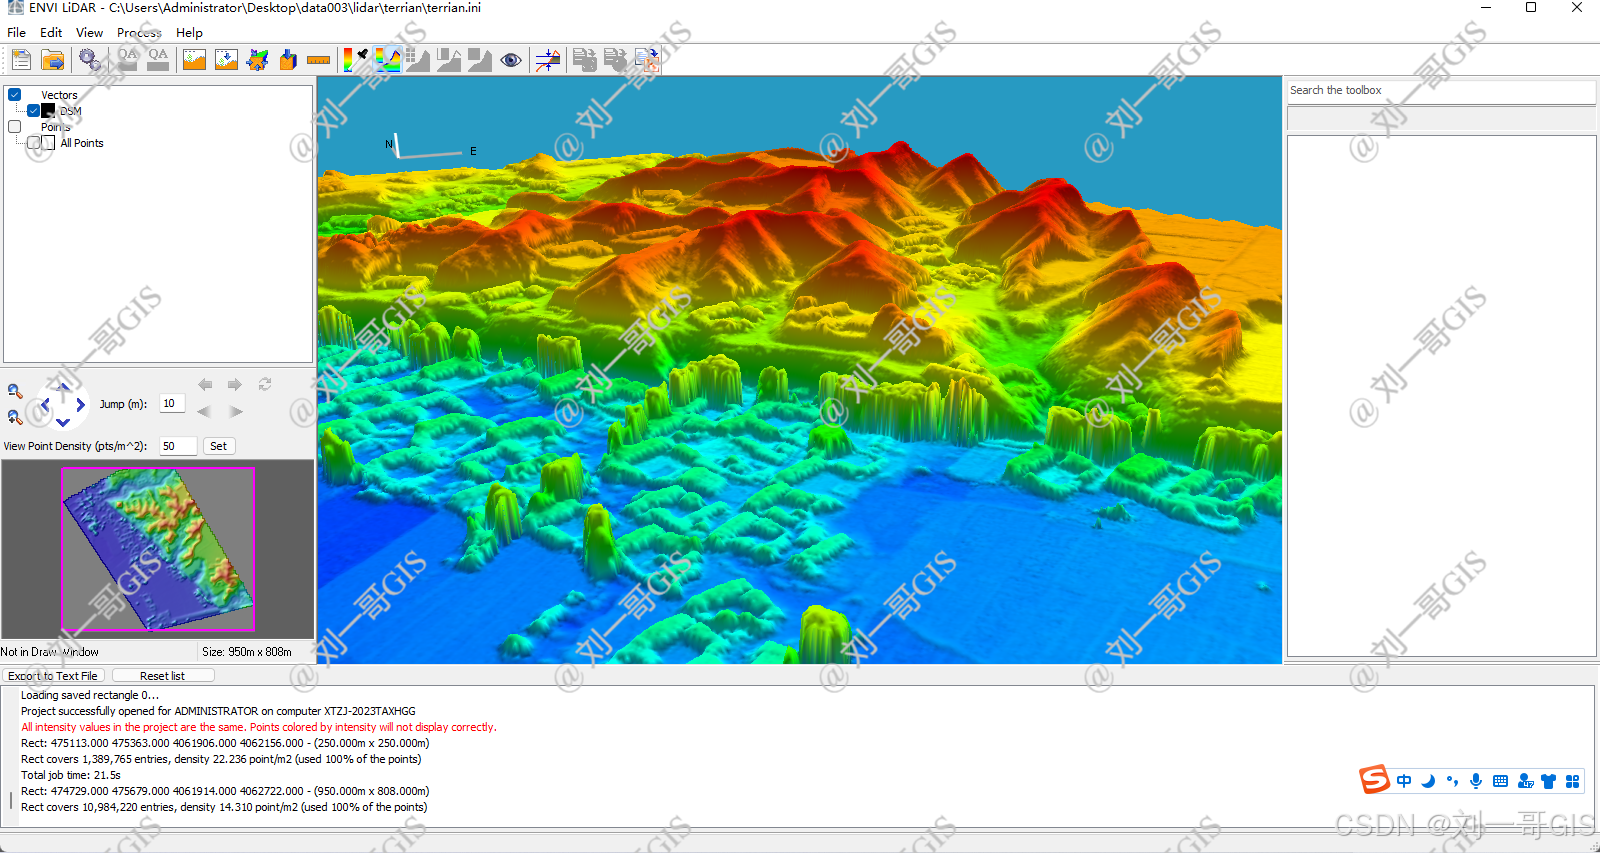This screenshot has width=1600, height=853.
Task: Click the first gray document export icon
Action: [584, 60]
